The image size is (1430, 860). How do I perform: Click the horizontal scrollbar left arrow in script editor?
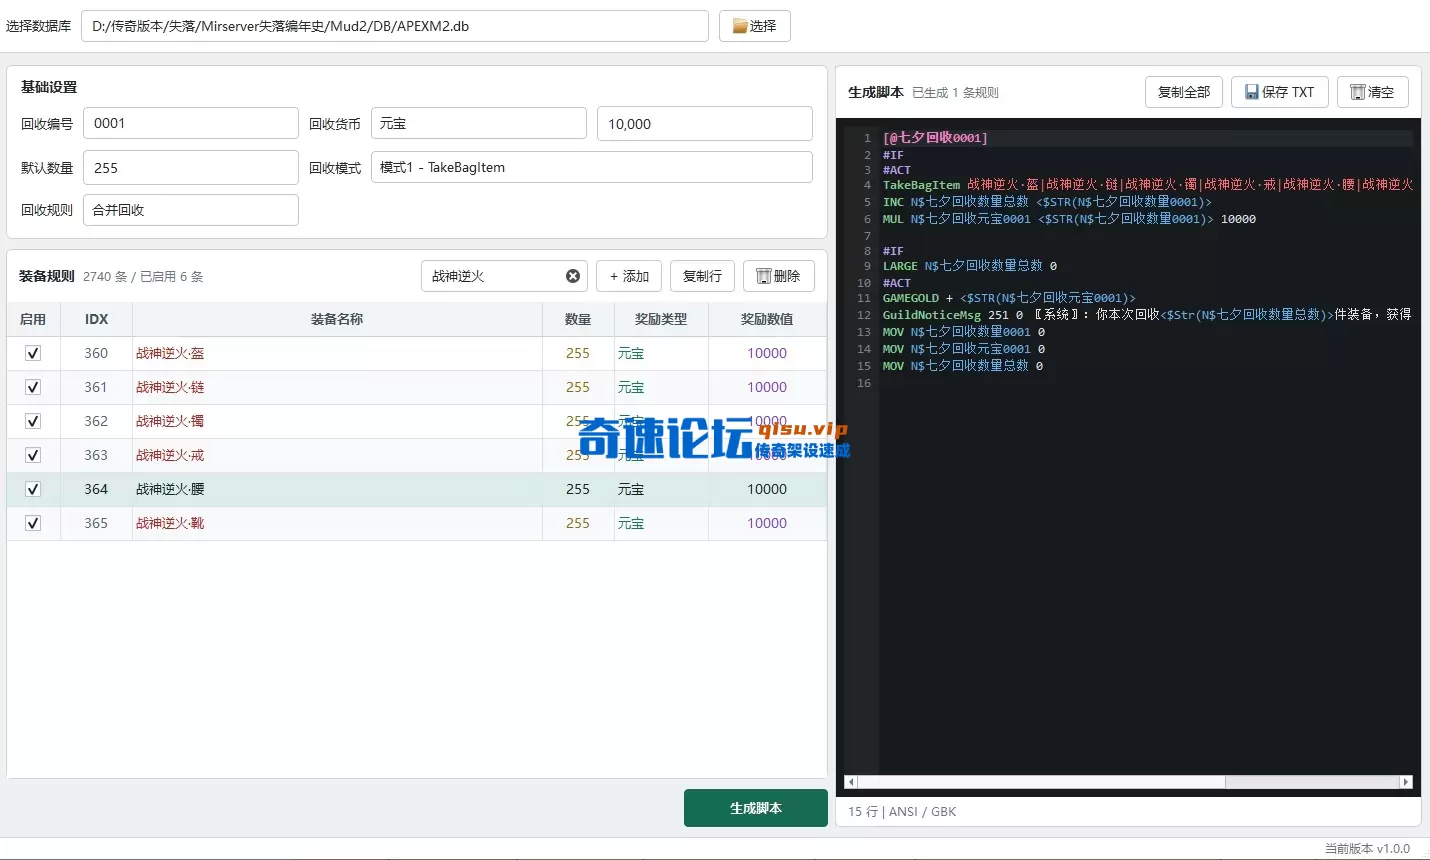(851, 782)
